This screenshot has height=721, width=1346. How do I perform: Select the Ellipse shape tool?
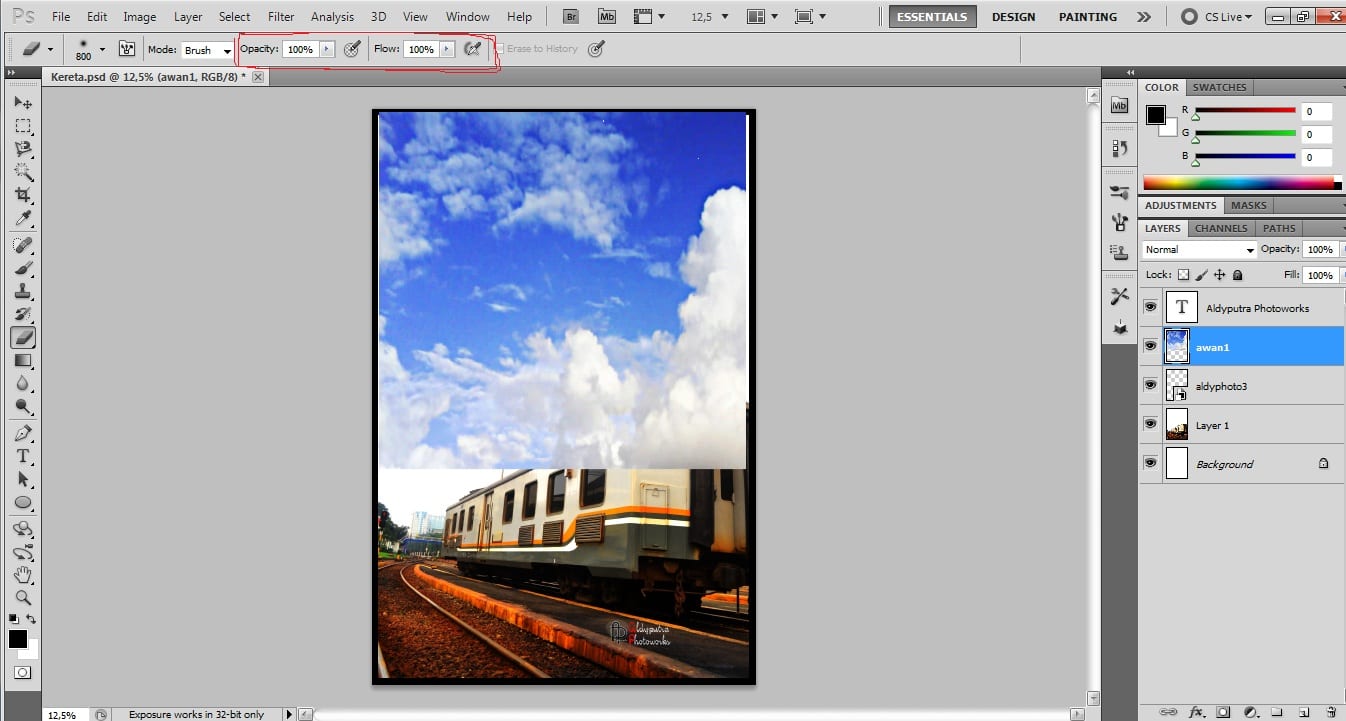tap(22, 503)
